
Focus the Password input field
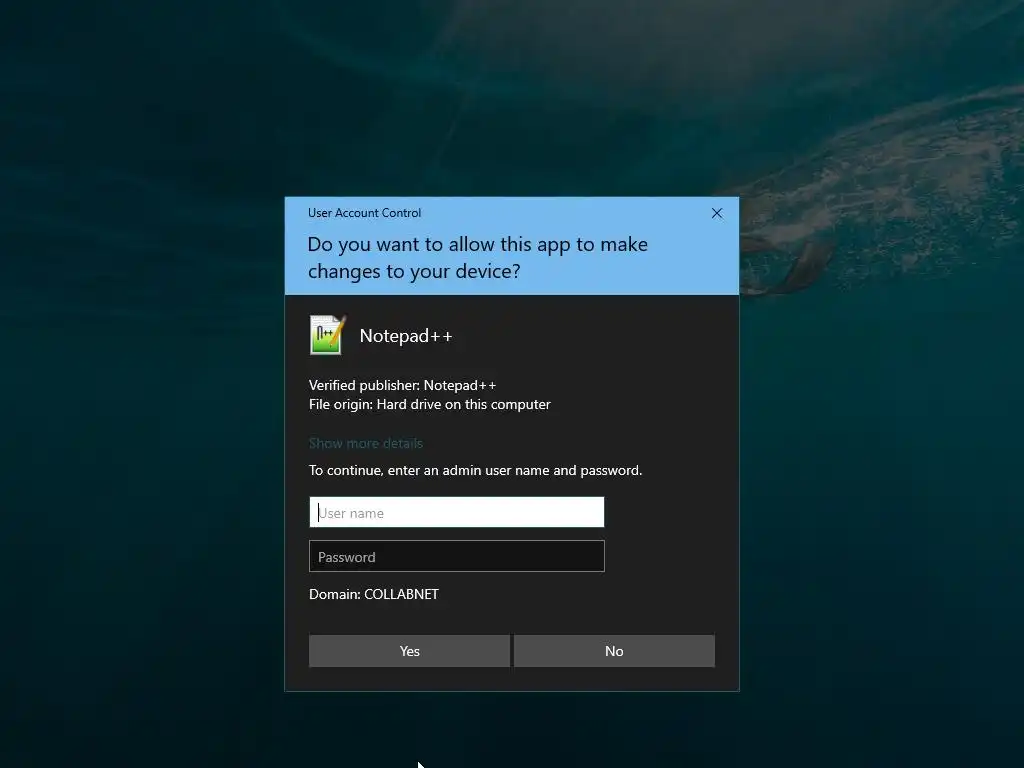click(x=456, y=556)
